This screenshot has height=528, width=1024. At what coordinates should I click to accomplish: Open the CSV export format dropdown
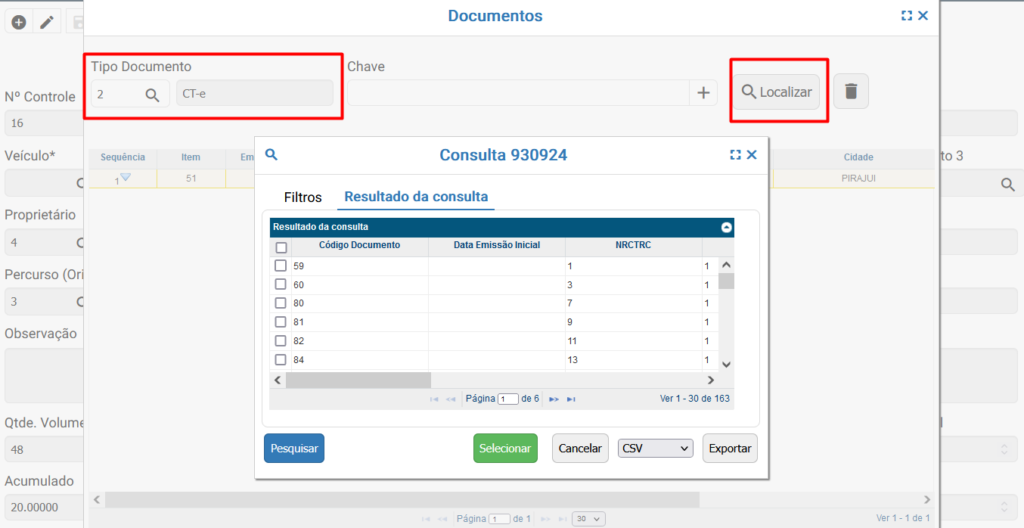[655, 449]
